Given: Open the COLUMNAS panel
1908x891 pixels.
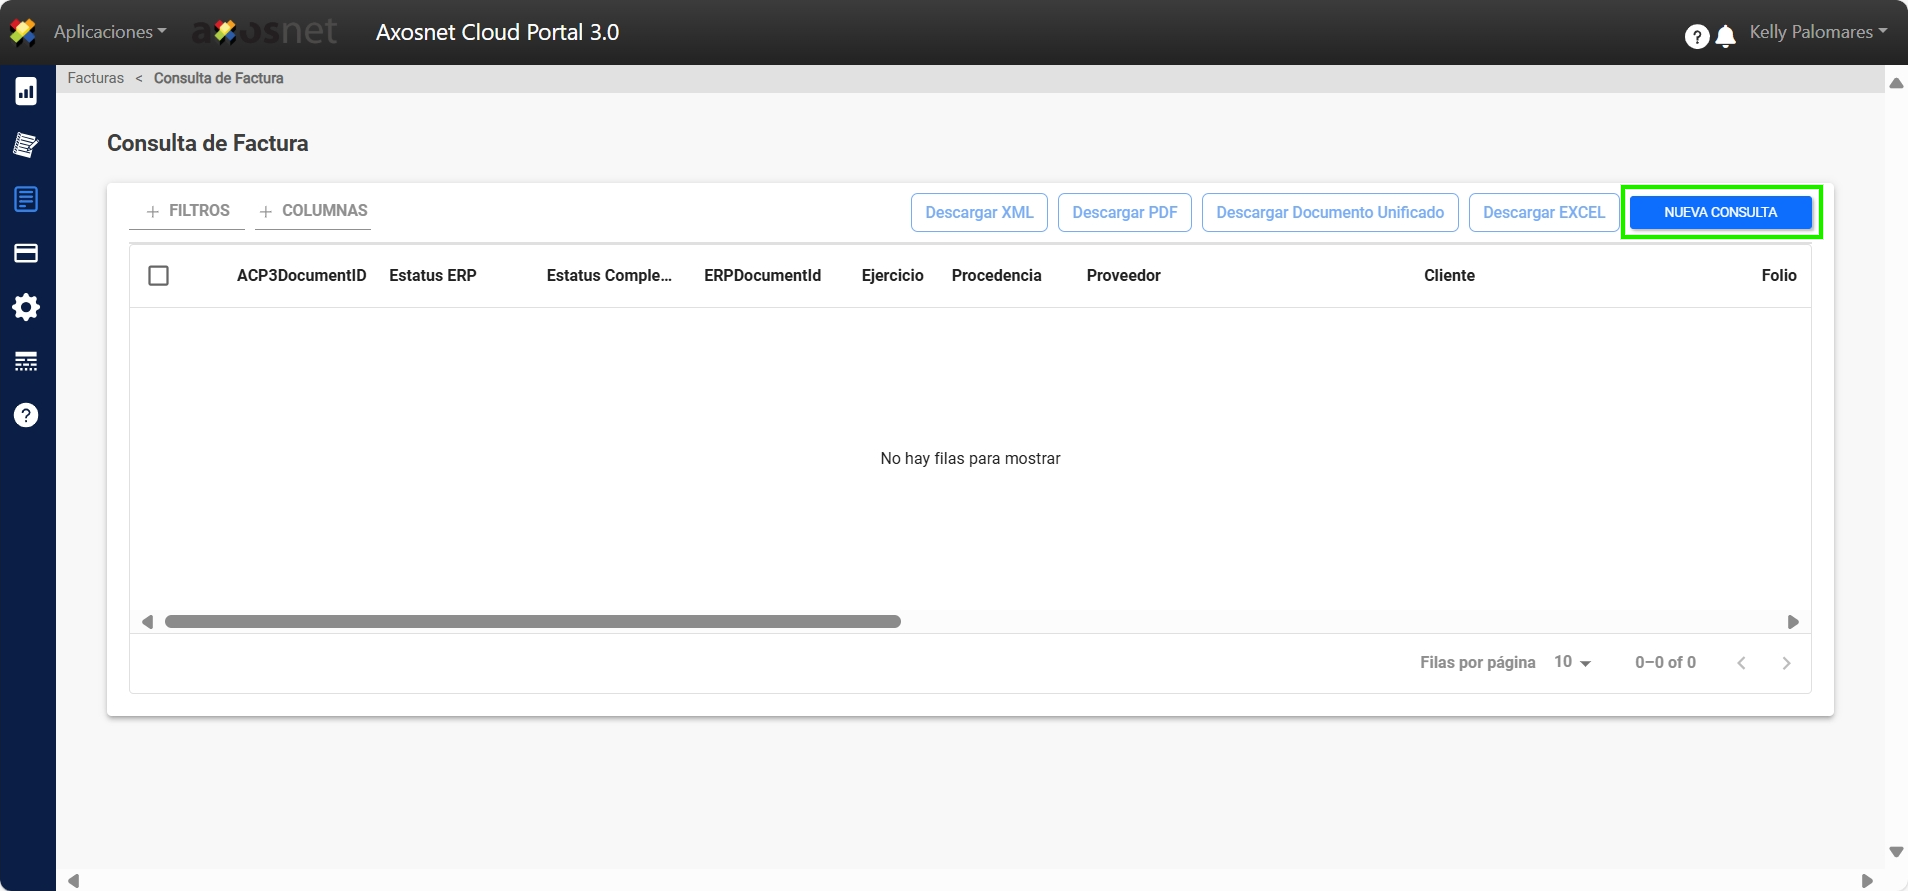Looking at the screenshot, I should tap(313, 211).
